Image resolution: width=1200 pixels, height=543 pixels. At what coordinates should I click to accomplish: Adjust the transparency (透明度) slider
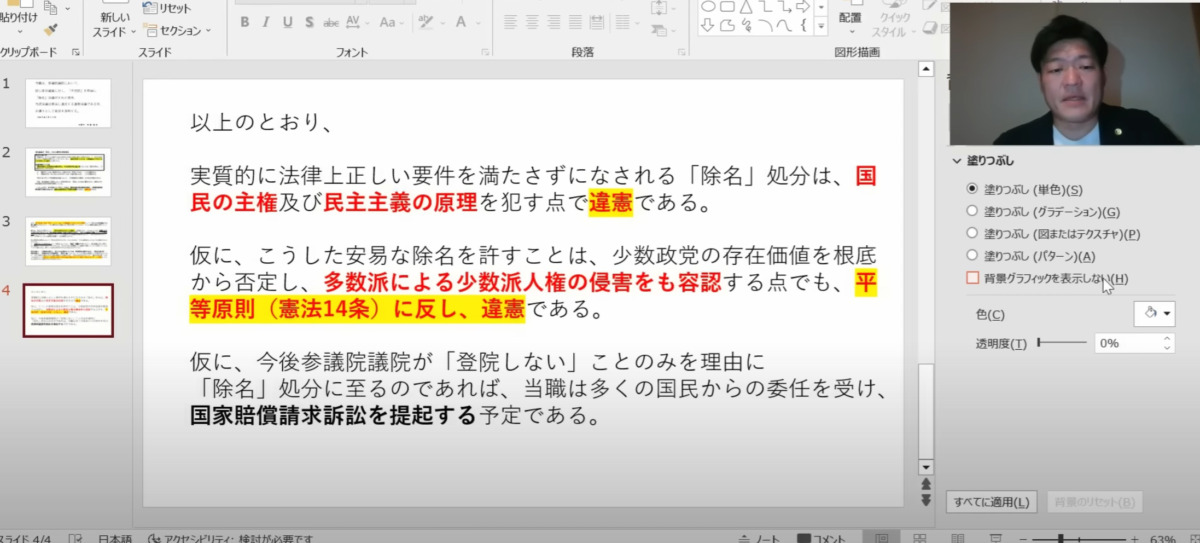pos(1062,343)
